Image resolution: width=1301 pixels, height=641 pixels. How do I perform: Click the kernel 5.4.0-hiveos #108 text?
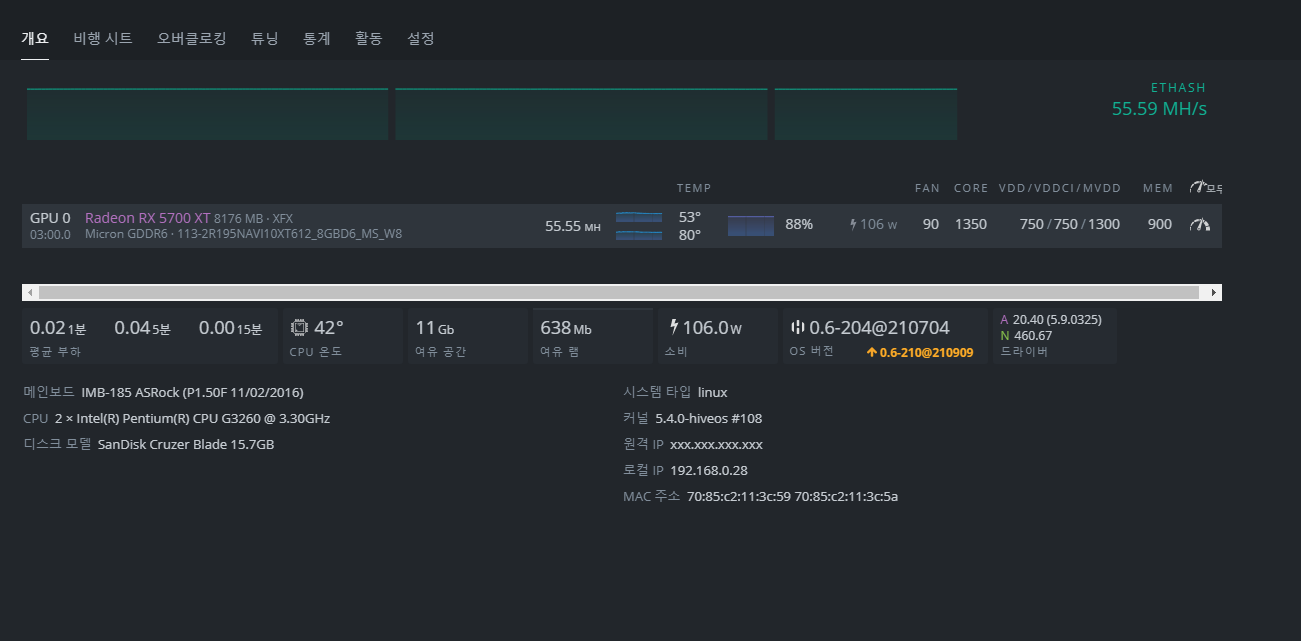coord(708,418)
